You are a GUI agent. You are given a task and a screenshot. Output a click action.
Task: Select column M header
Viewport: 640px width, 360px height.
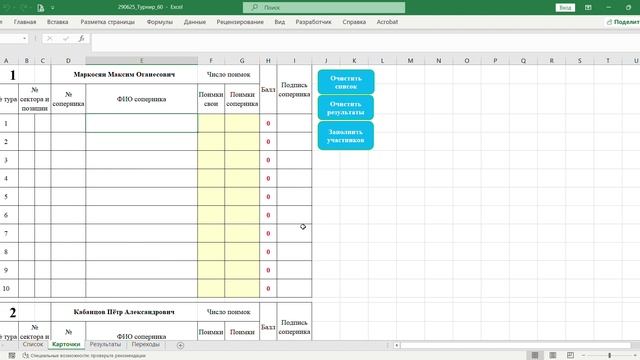coord(410,60)
